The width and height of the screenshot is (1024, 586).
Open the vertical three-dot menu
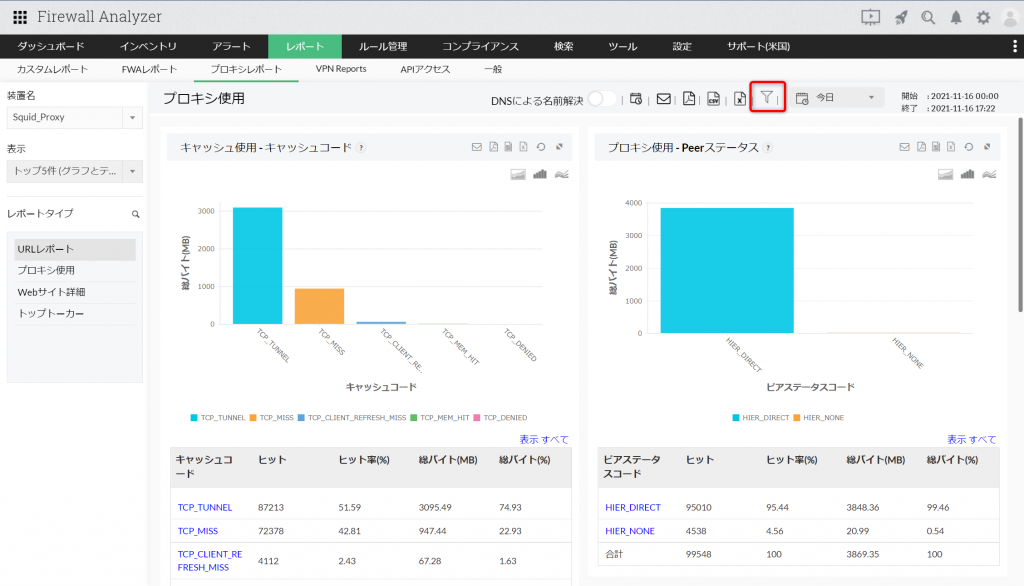[x=1014, y=46]
